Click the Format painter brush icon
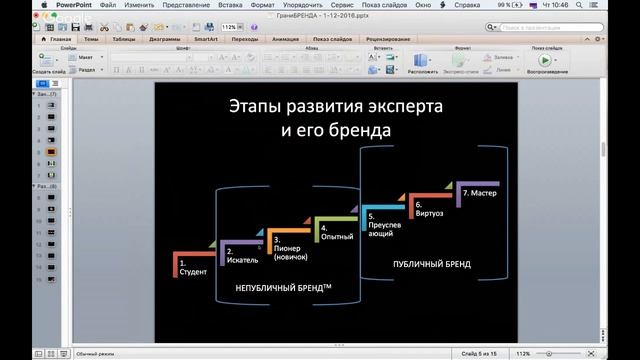This screenshot has height=360, width=640. coord(143,27)
